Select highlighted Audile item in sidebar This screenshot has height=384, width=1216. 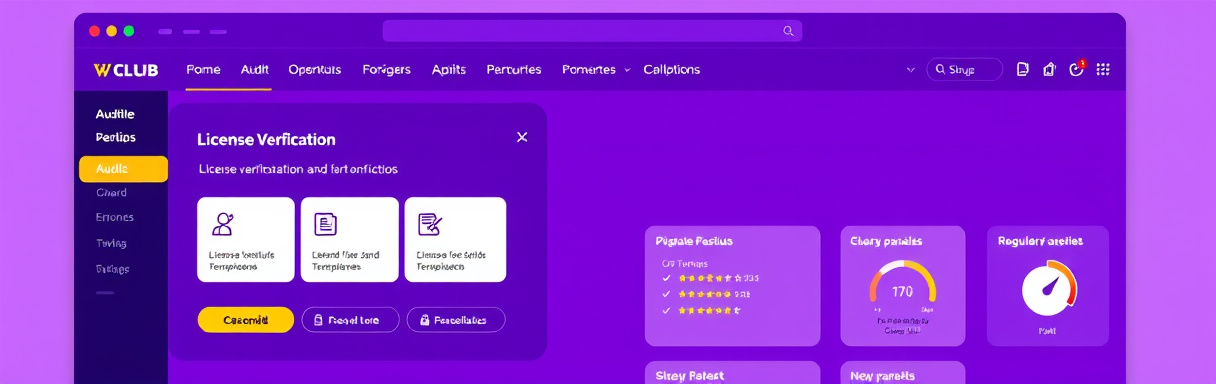124,169
